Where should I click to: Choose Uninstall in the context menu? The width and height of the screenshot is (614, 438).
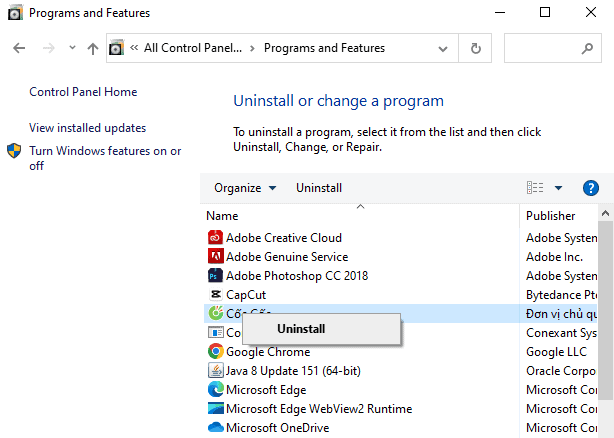pyautogui.click(x=321, y=329)
